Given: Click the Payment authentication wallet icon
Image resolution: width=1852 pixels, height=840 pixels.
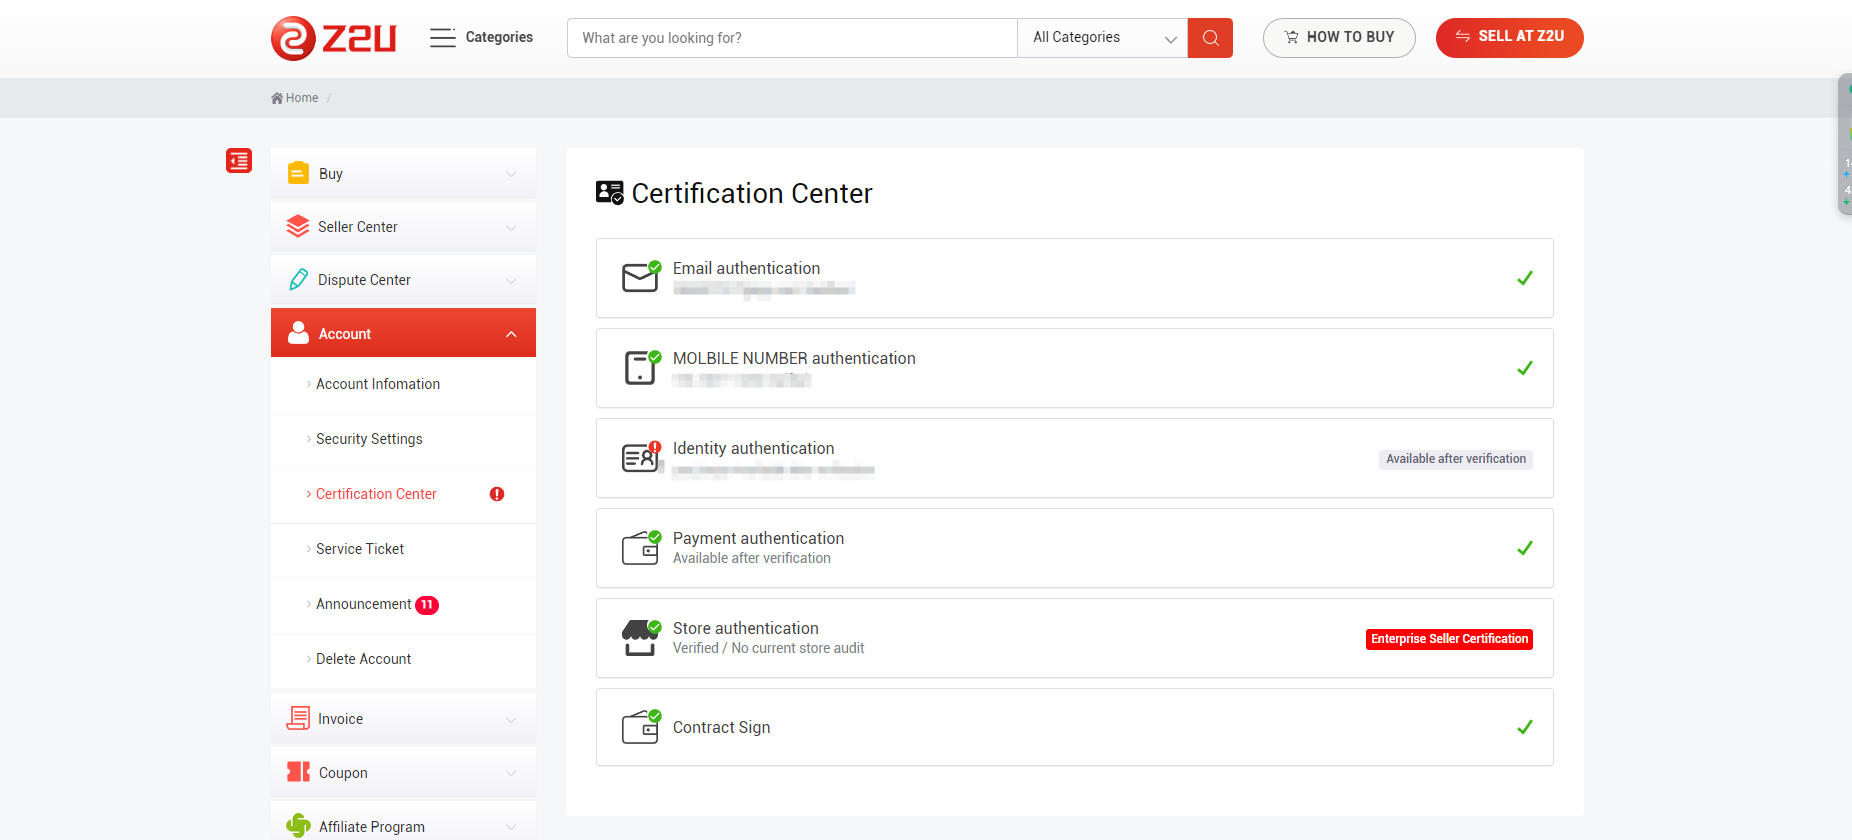Looking at the screenshot, I should click(640, 547).
